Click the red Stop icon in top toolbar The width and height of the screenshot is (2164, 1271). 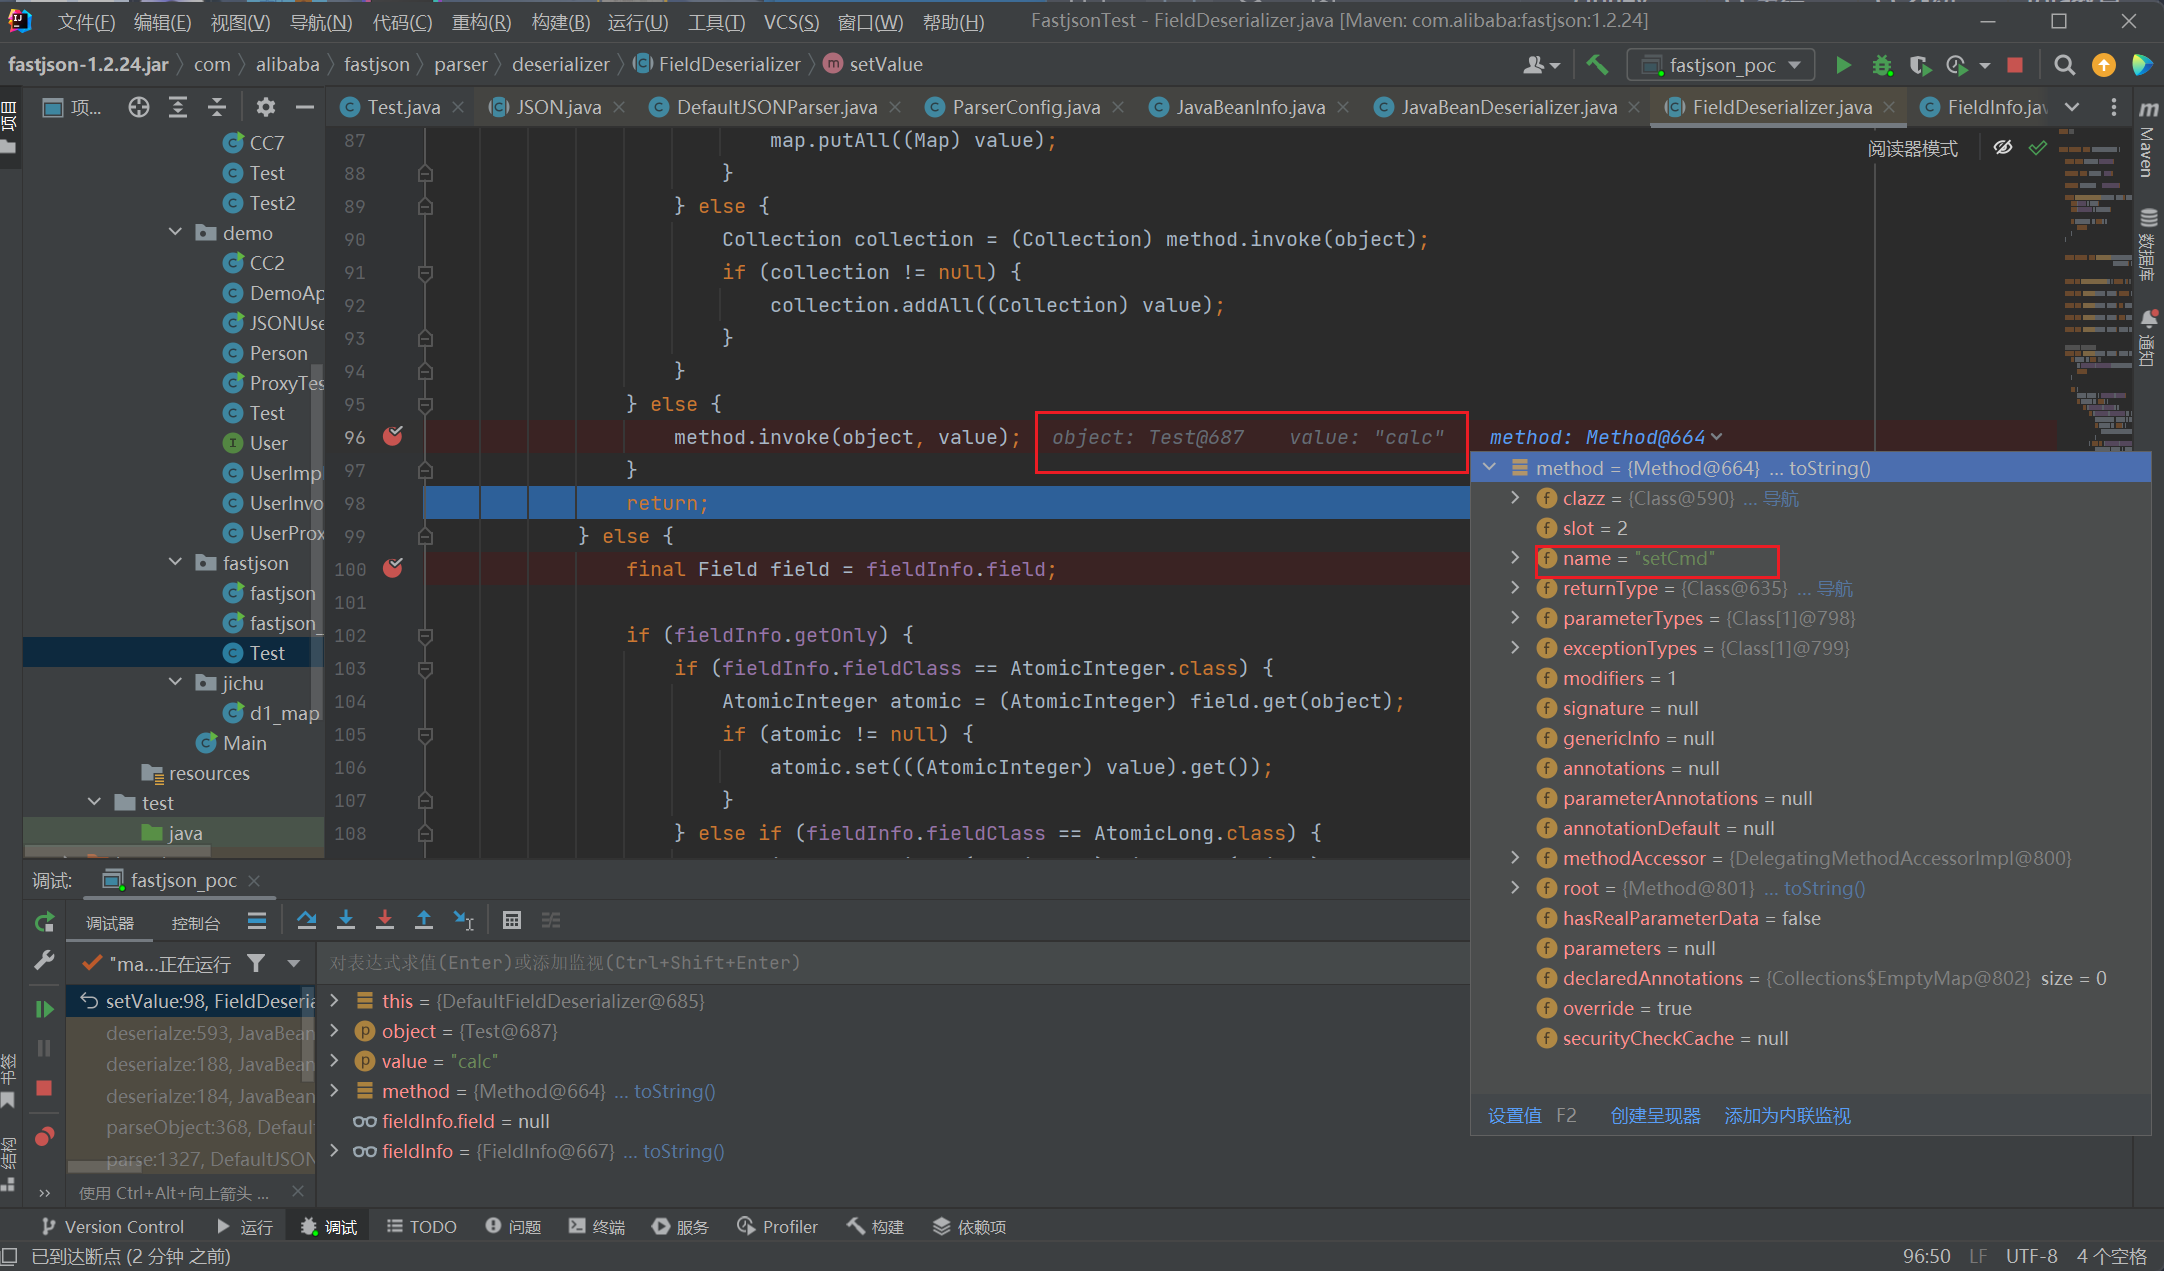(x=2015, y=65)
